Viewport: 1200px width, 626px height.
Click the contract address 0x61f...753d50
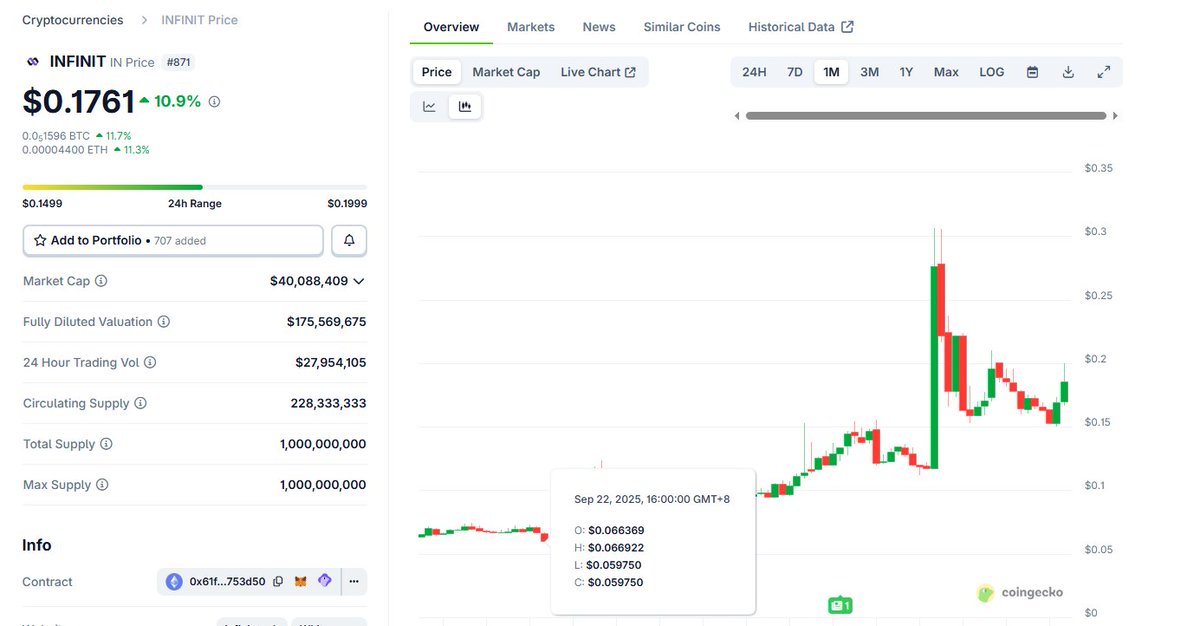pyautogui.click(x=228, y=581)
